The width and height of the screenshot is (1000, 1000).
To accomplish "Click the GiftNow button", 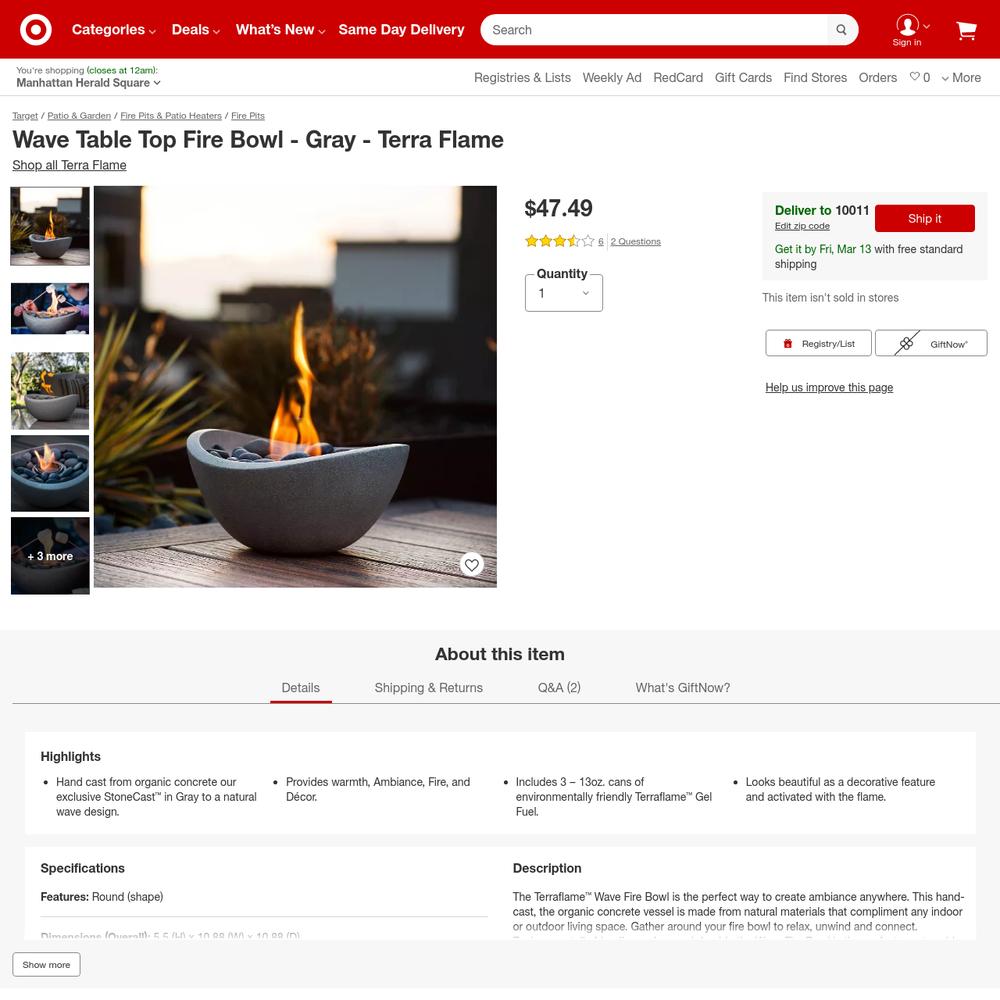I will tap(931, 343).
